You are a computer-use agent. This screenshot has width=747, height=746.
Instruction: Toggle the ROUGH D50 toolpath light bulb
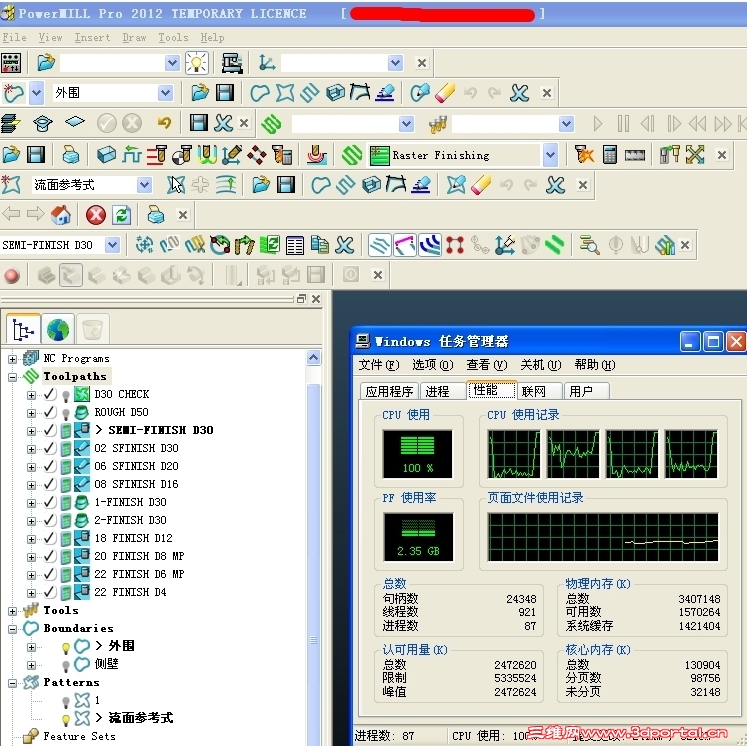pos(66,413)
